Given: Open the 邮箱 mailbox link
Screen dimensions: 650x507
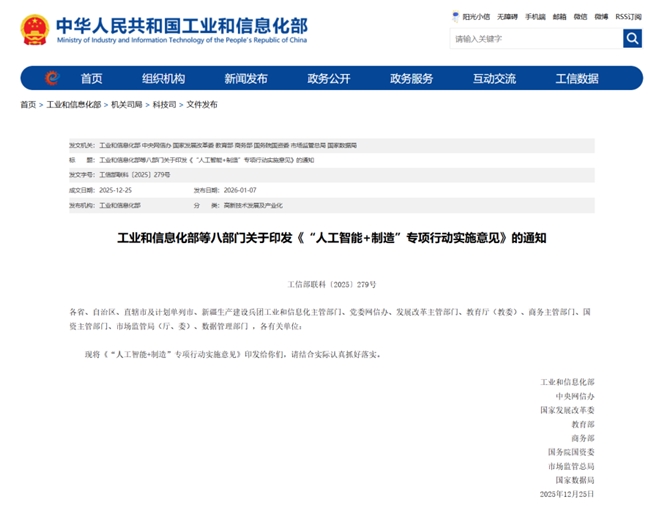Looking at the screenshot, I should pyautogui.click(x=559, y=17).
